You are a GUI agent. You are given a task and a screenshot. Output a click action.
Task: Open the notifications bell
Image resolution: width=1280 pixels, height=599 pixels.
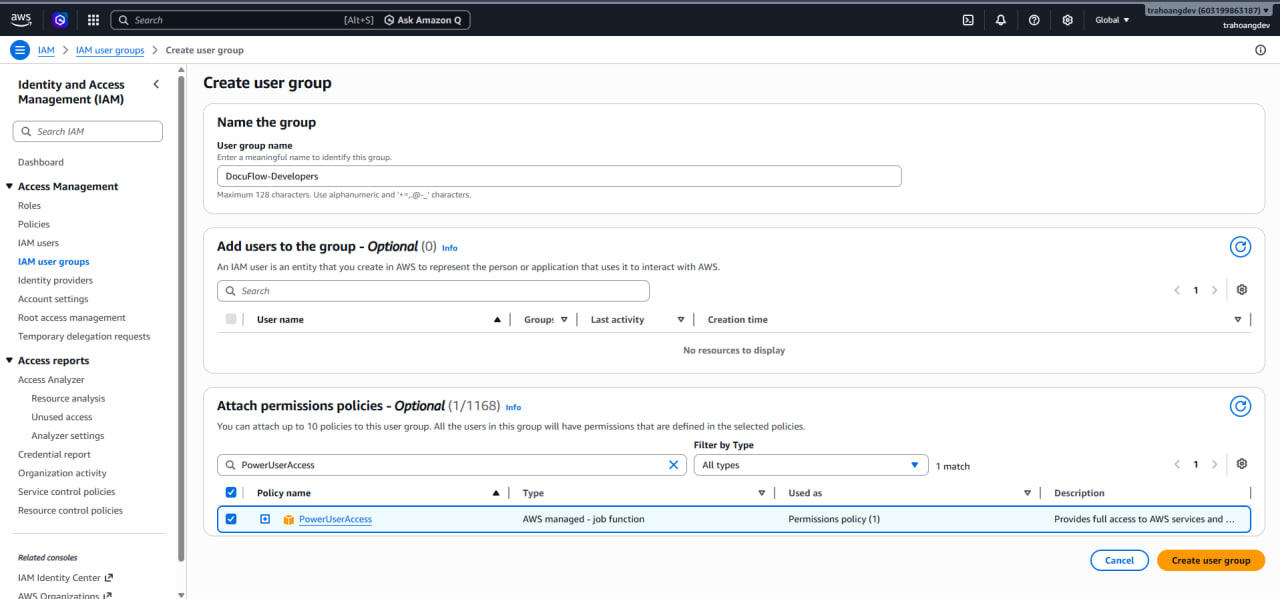pyautogui.click(x=1001, y=20)
